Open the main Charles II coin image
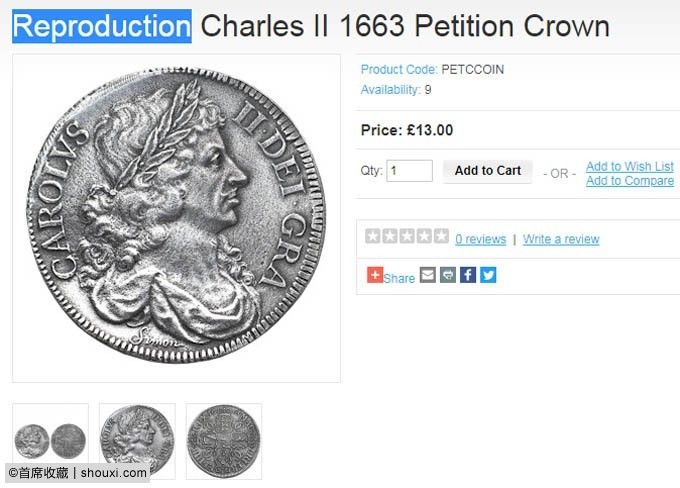Screen dimensions: 680x488 tap(176, 218)
